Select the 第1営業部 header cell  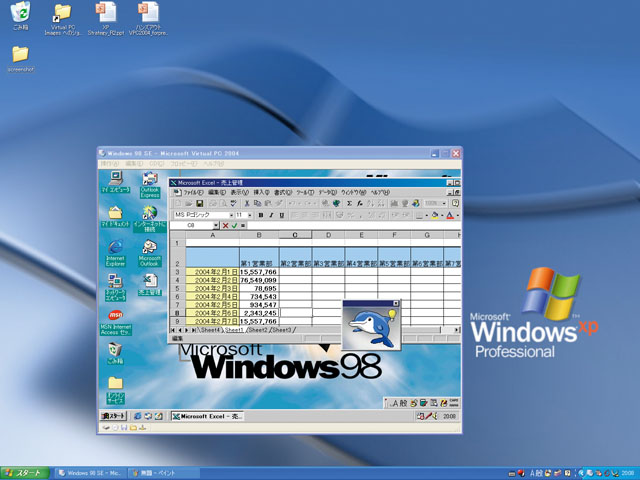[x=259, y=257]
